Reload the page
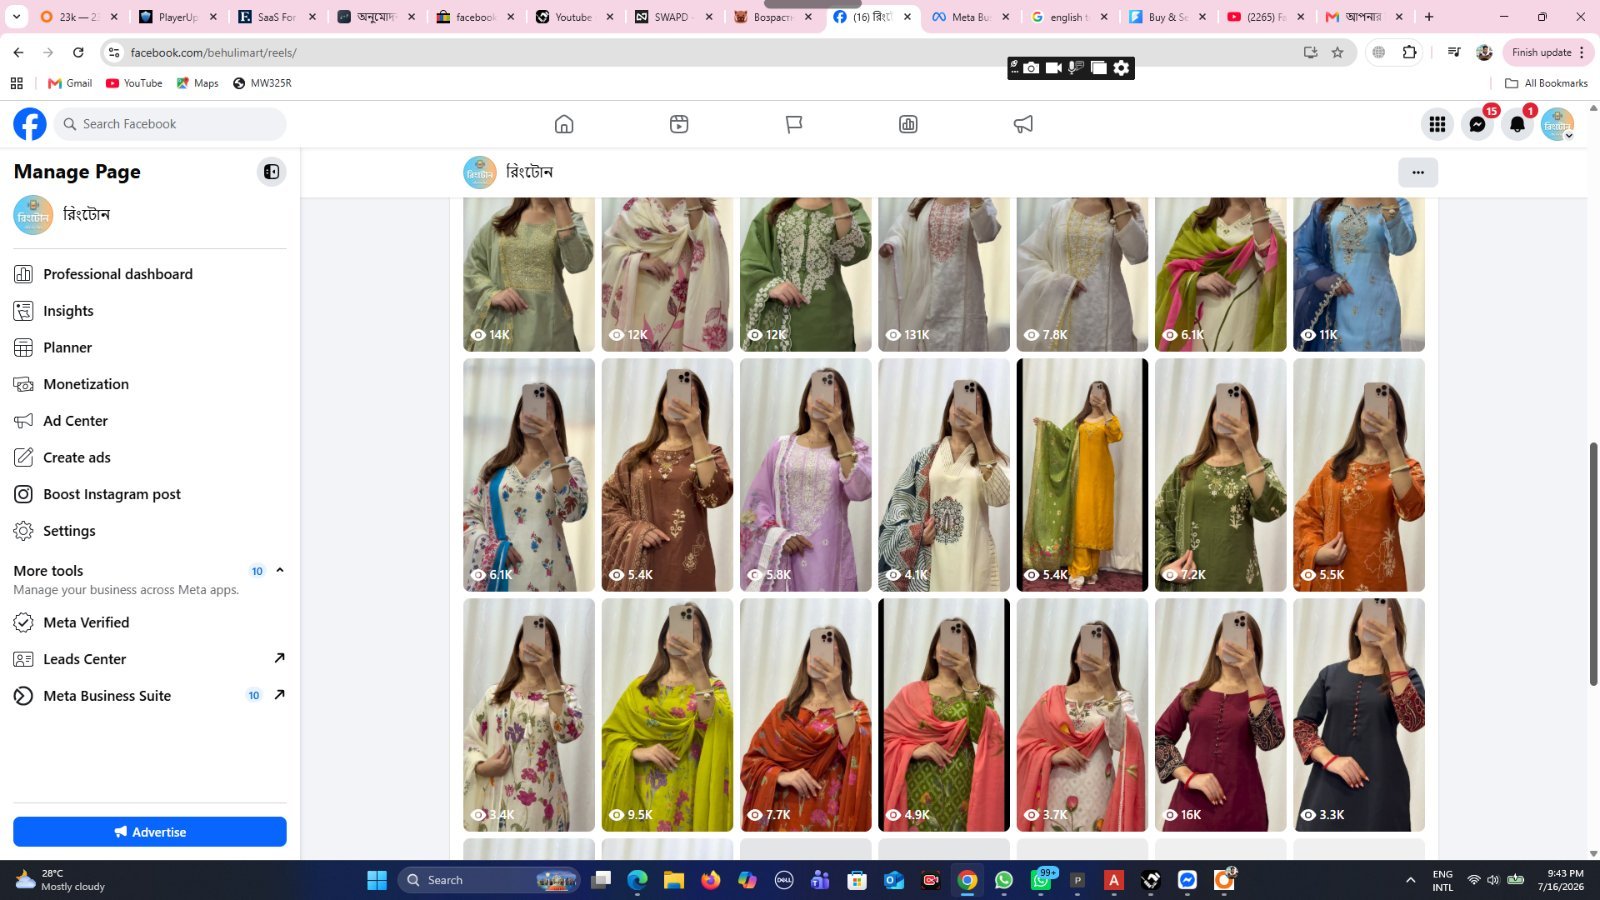Image resolution: width=1600 pixels, height=900 pixels. click(x=78, y=52)
